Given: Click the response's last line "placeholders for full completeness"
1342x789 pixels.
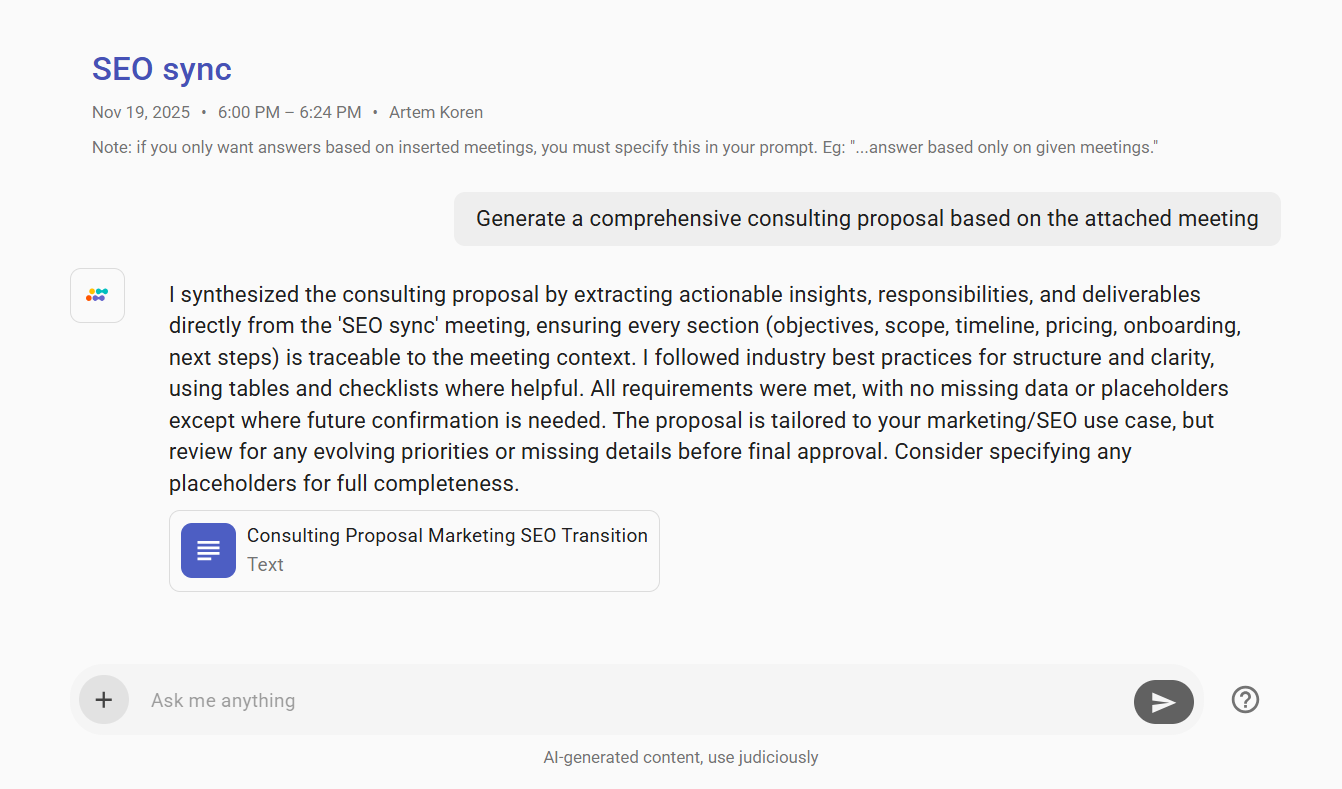Looking at the screenshot, I should click(x=343, y=484).
